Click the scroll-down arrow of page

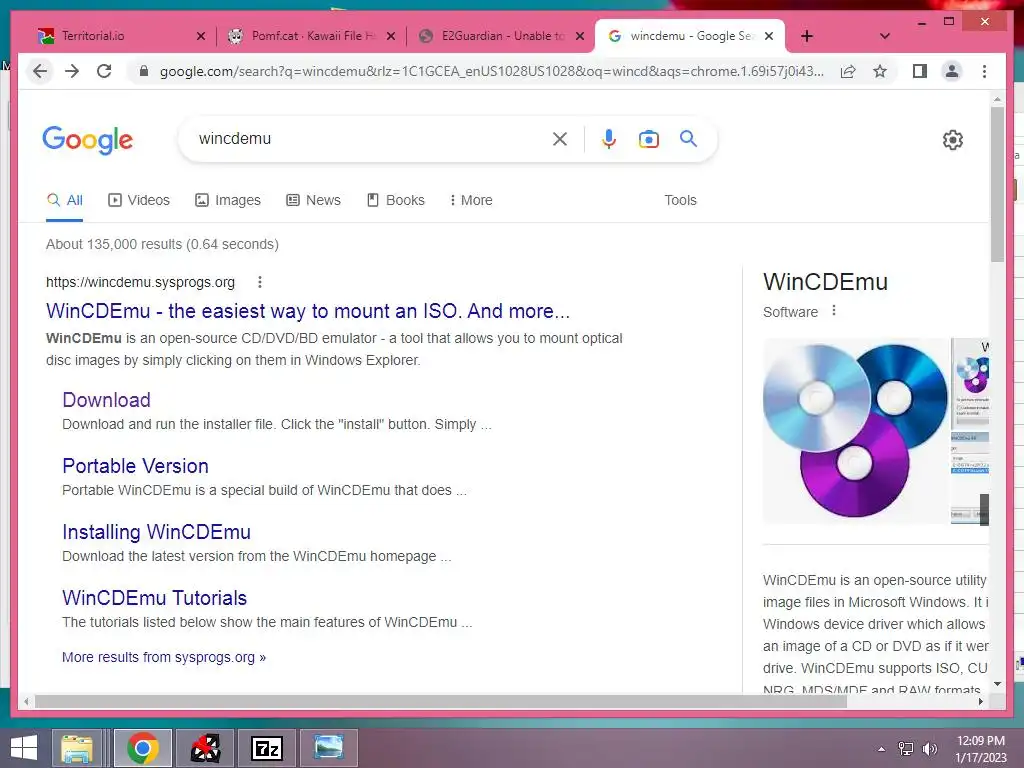997,684
